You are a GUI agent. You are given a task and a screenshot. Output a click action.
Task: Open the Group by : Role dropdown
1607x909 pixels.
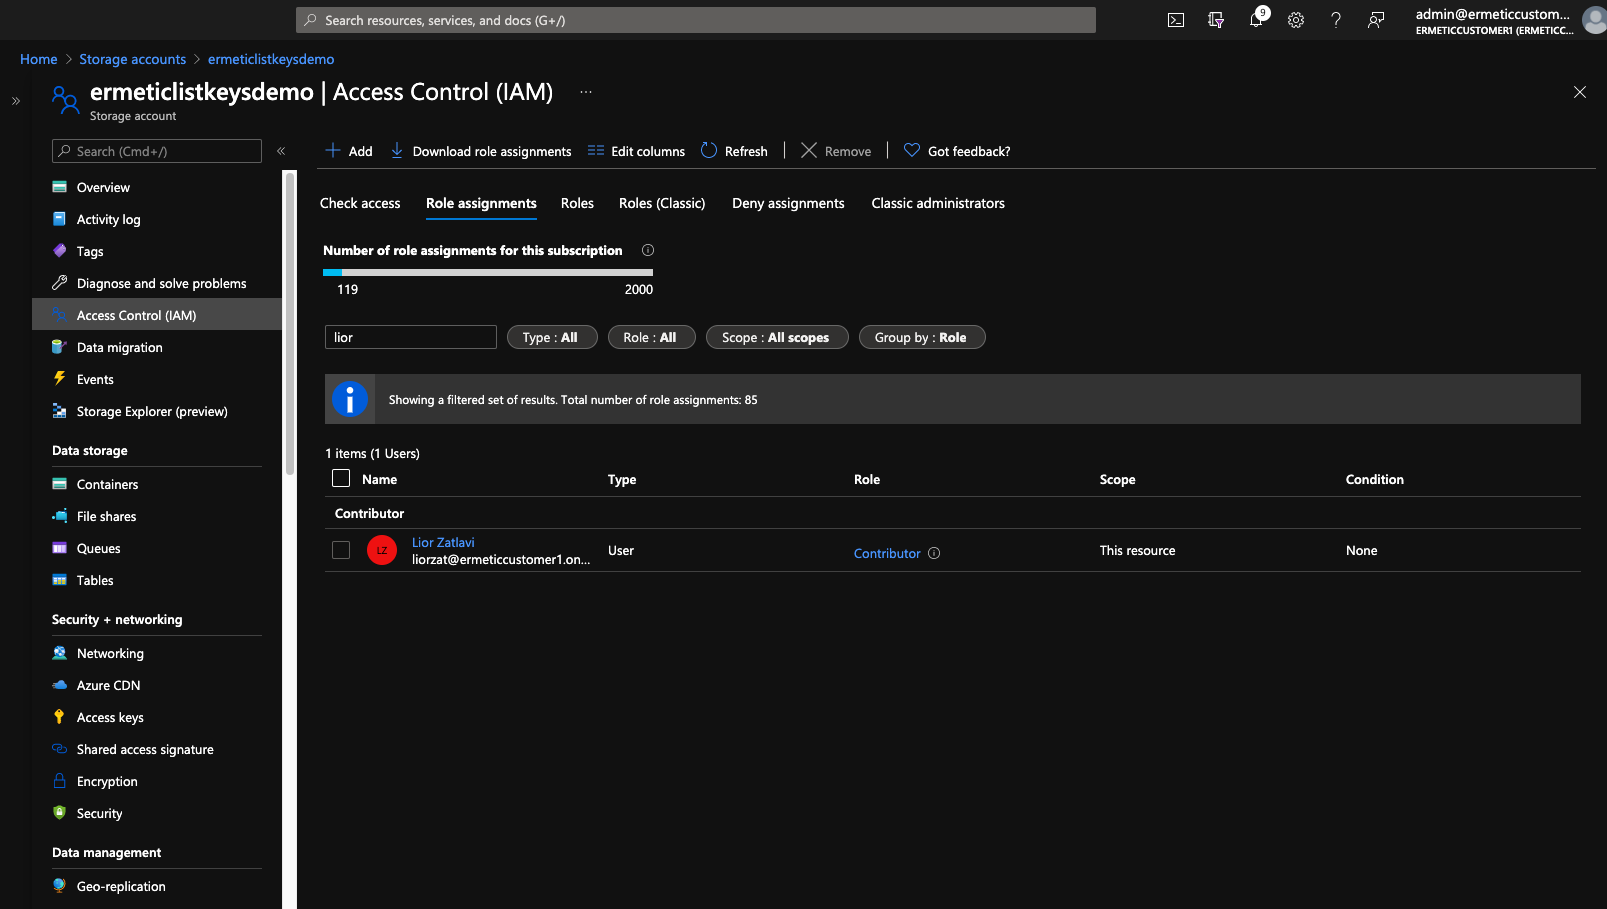tap(922, 337)
